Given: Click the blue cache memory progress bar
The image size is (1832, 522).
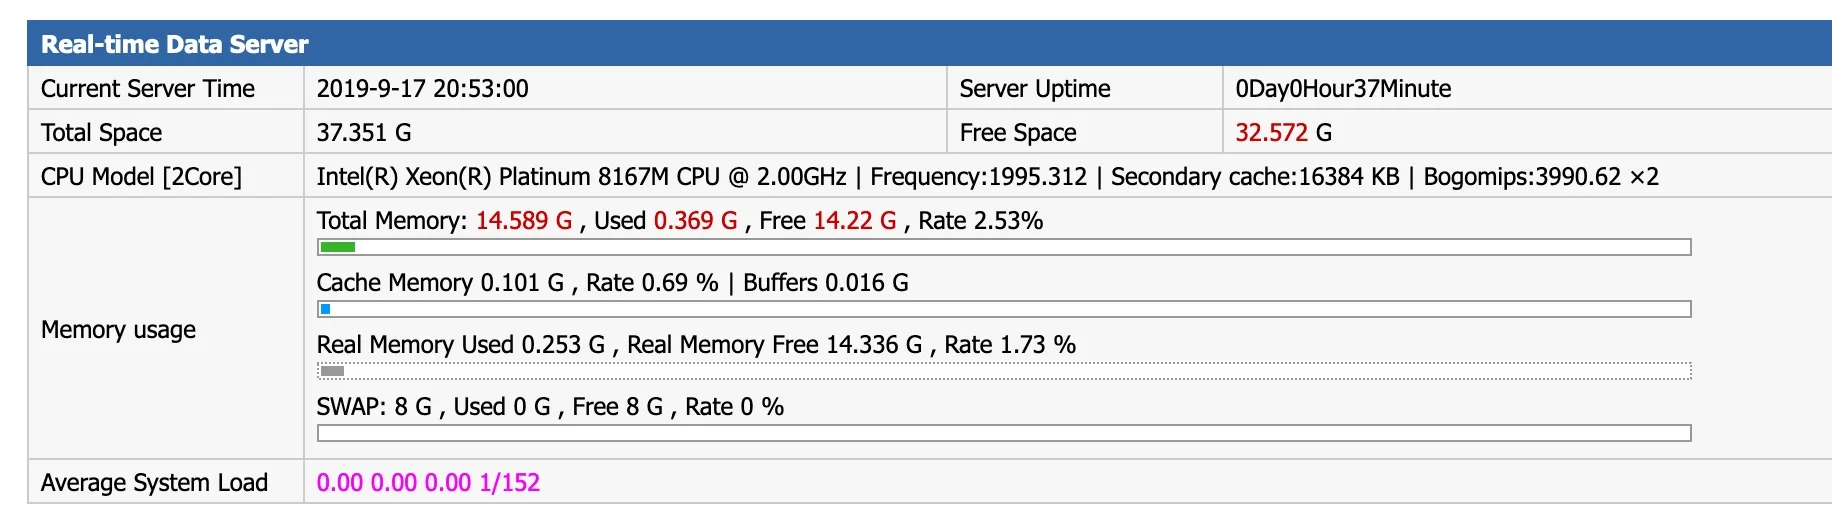Looking at the screenshot, I should pos(326,309).
